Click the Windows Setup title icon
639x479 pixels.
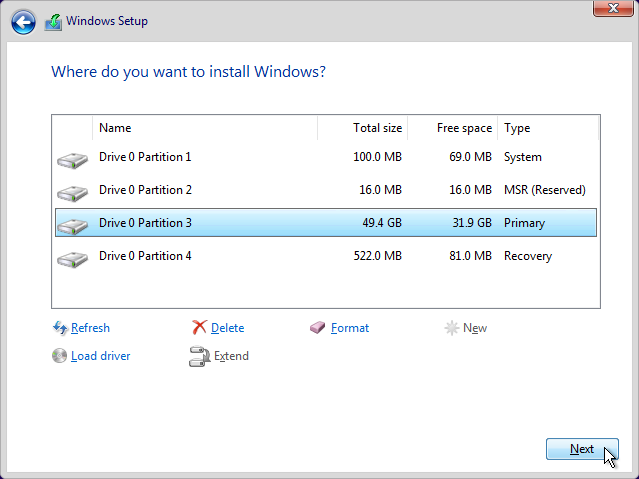(x=53, y=22)
